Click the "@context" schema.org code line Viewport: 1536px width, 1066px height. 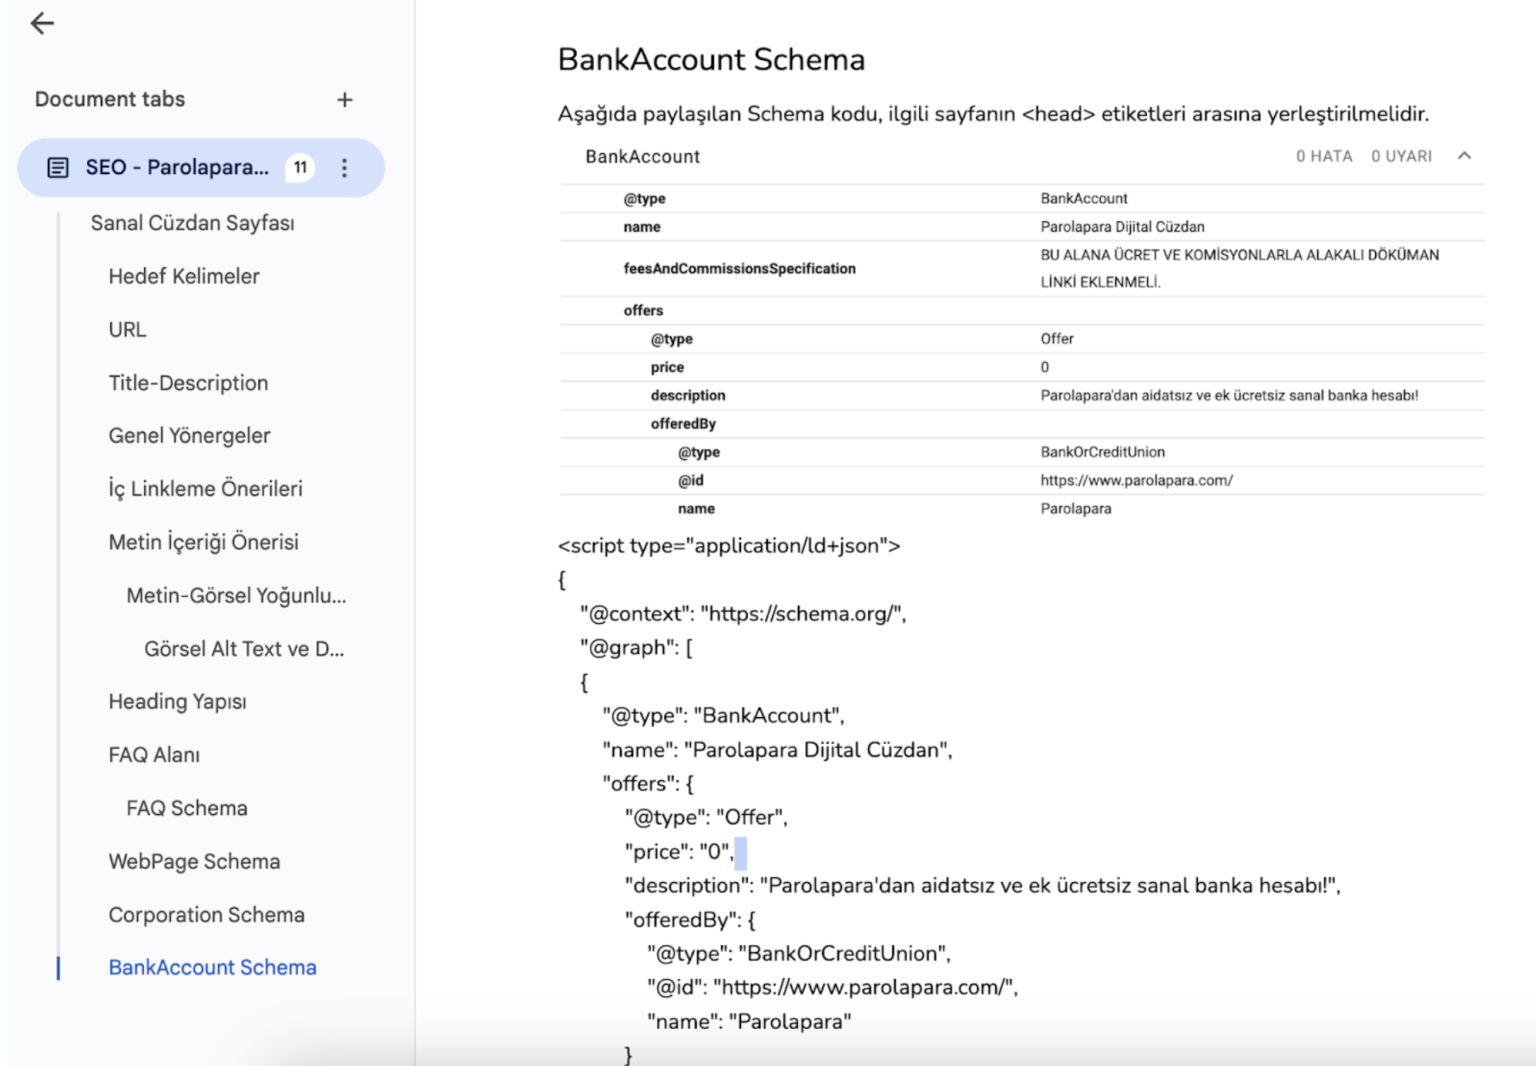pos(743,614)
